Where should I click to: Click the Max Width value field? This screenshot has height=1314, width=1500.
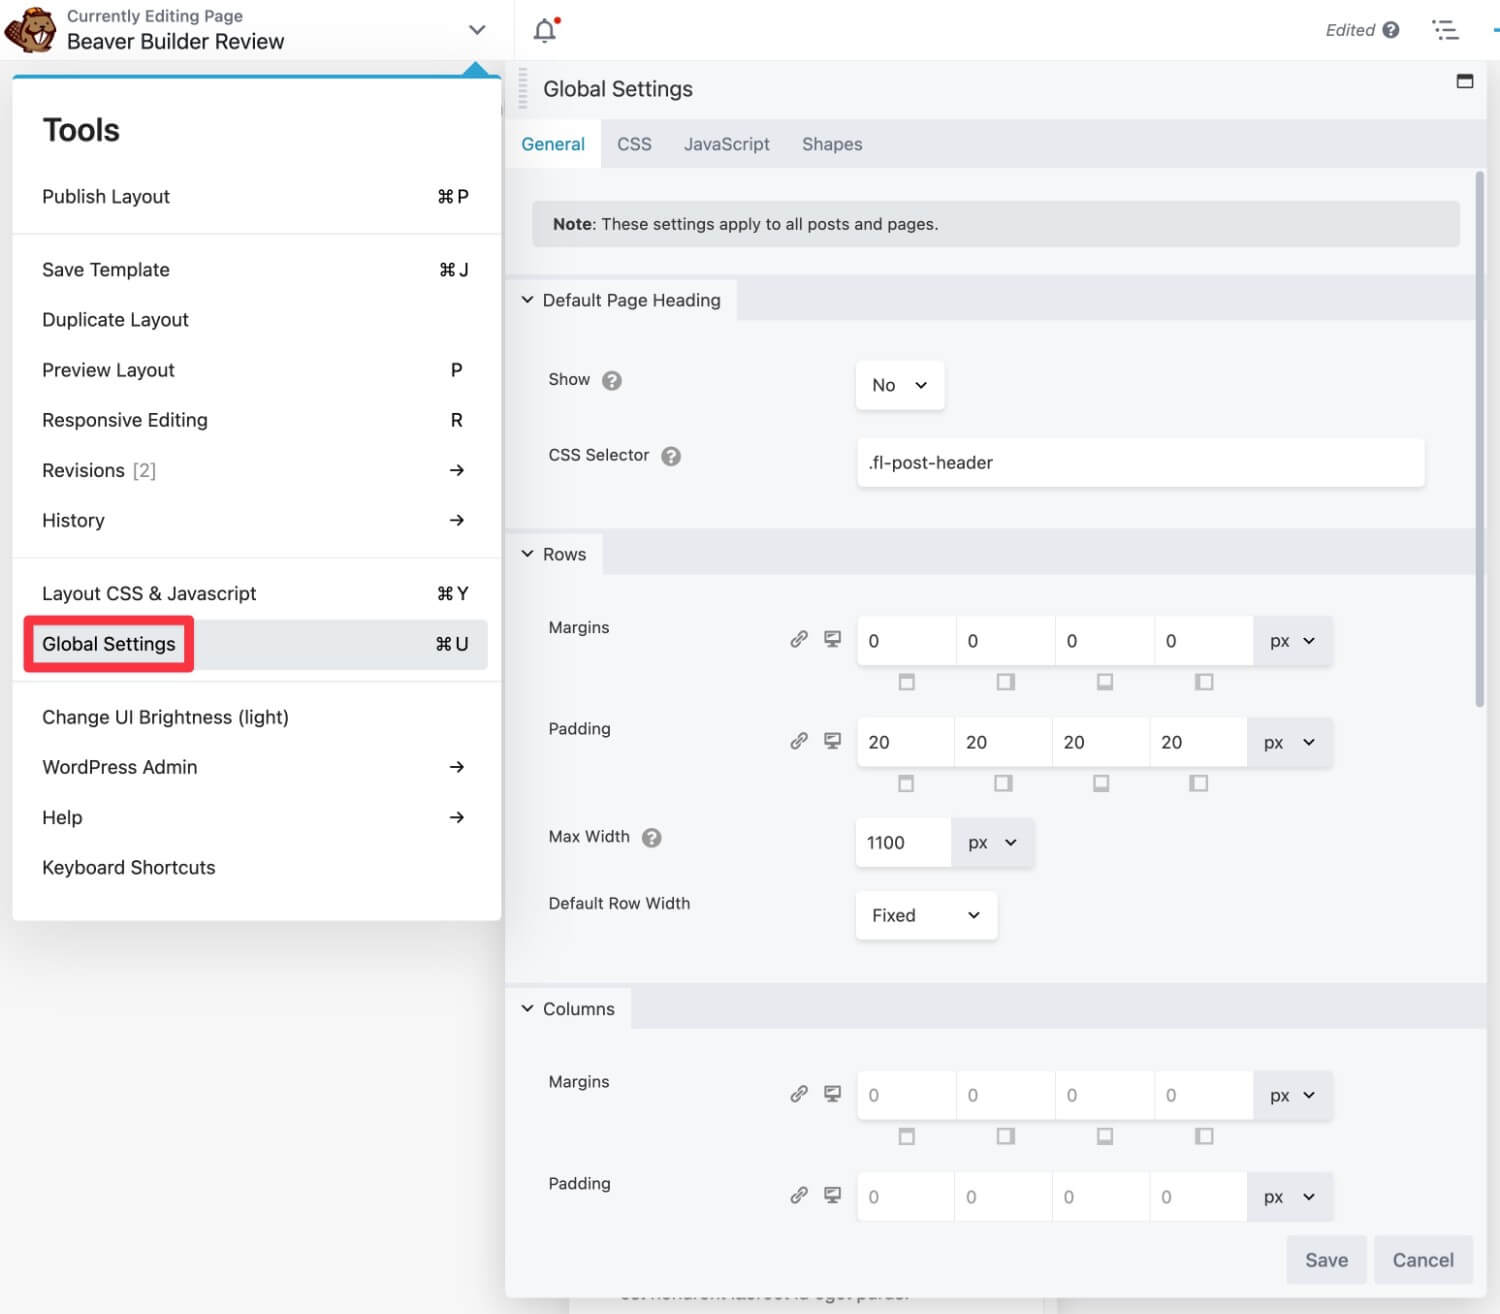coord(904,843)
